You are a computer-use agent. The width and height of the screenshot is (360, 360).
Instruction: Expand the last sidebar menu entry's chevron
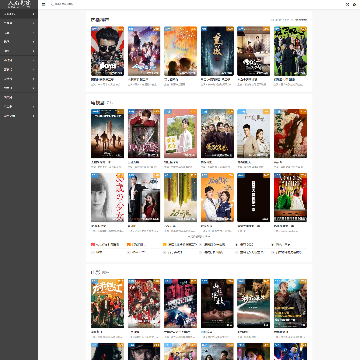click(x=34, y=116)
